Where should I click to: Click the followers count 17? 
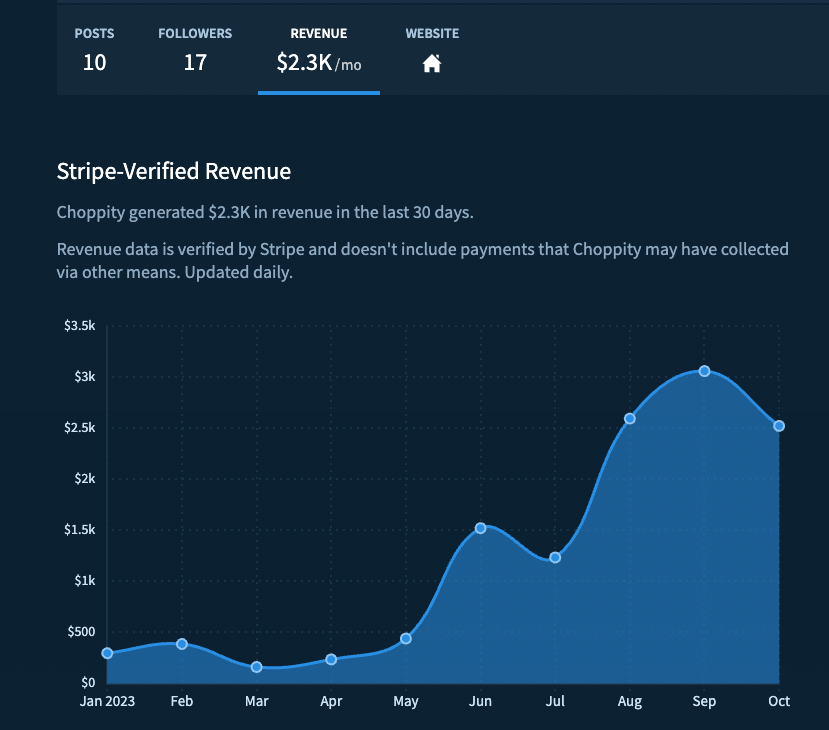[x=195, y=63]
